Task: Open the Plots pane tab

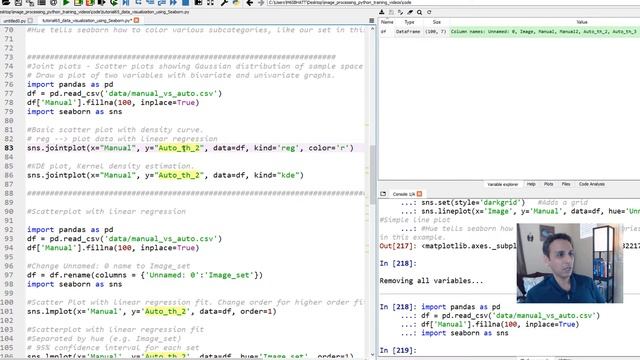Action: 548,184
